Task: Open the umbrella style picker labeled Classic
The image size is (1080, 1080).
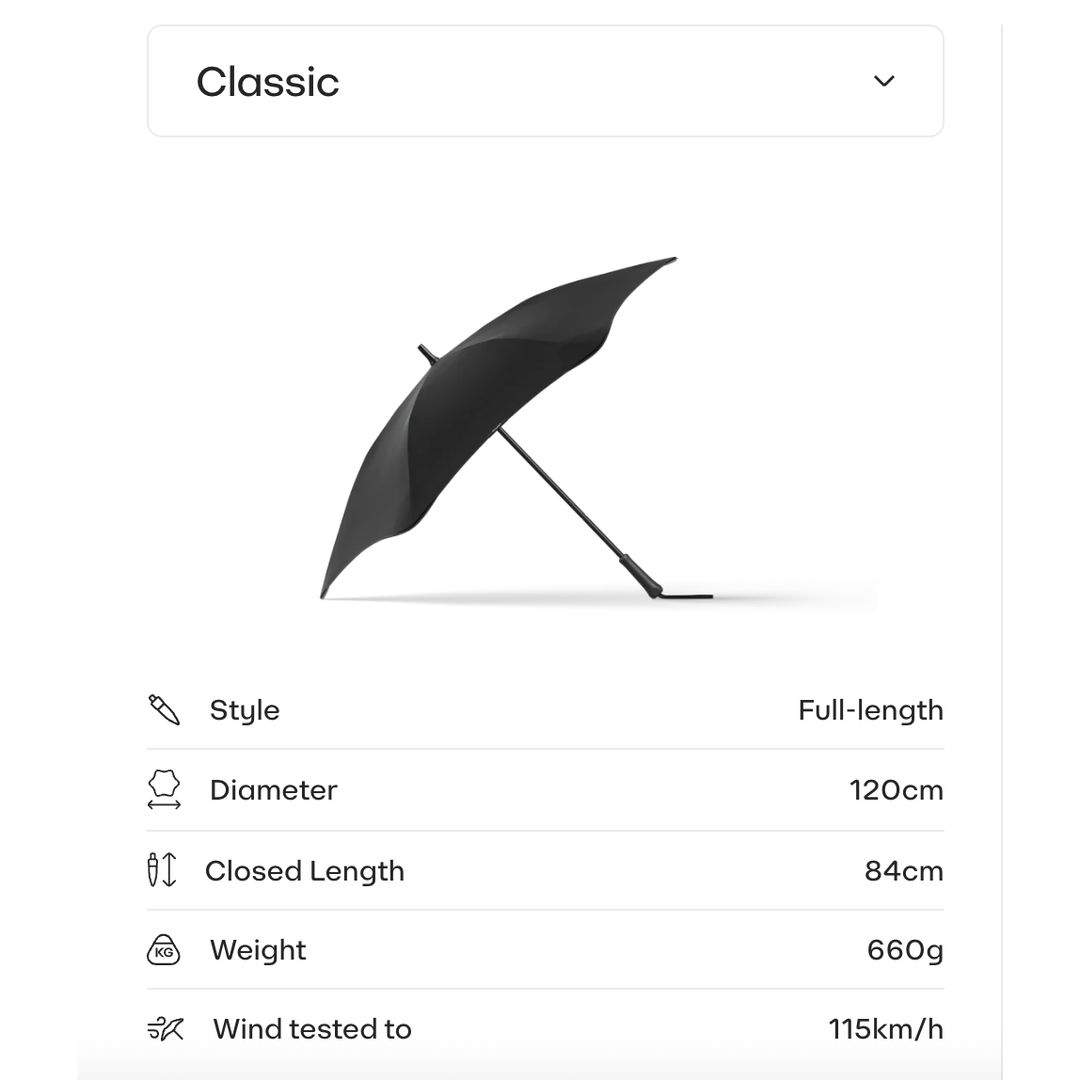Action: click(x=545, y=81)
